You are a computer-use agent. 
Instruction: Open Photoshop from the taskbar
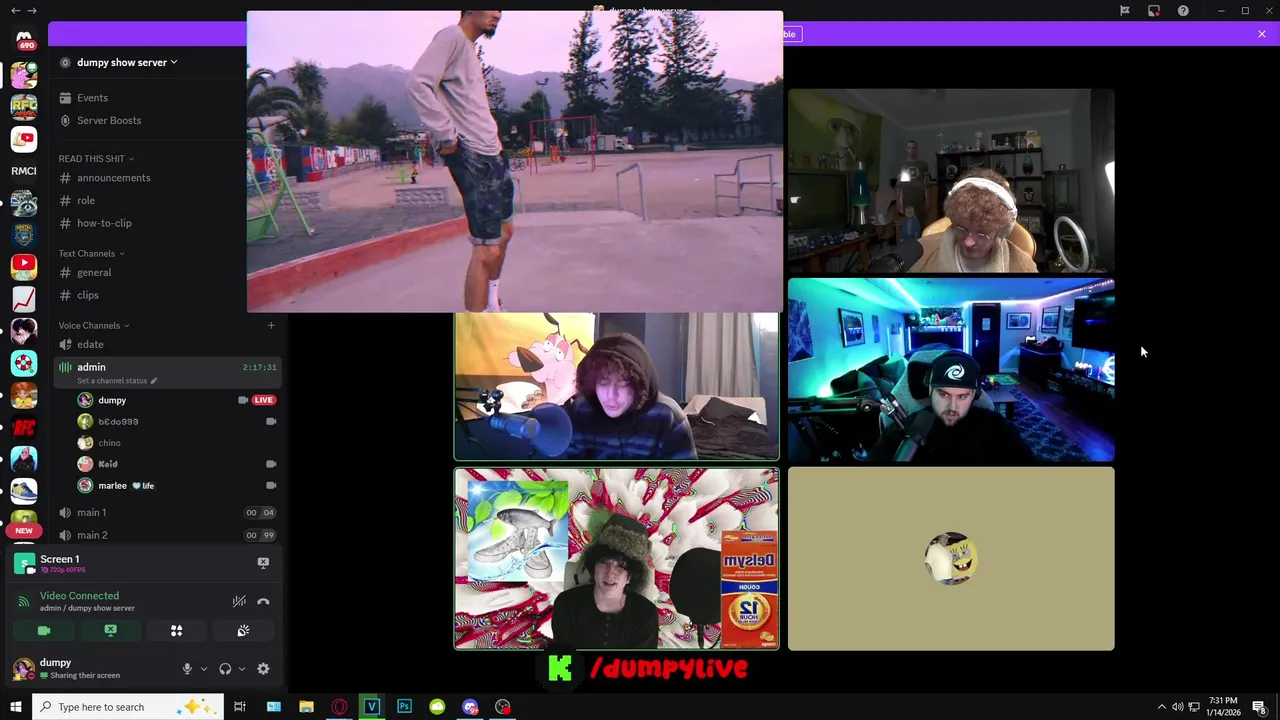click(x=404, y=707)
